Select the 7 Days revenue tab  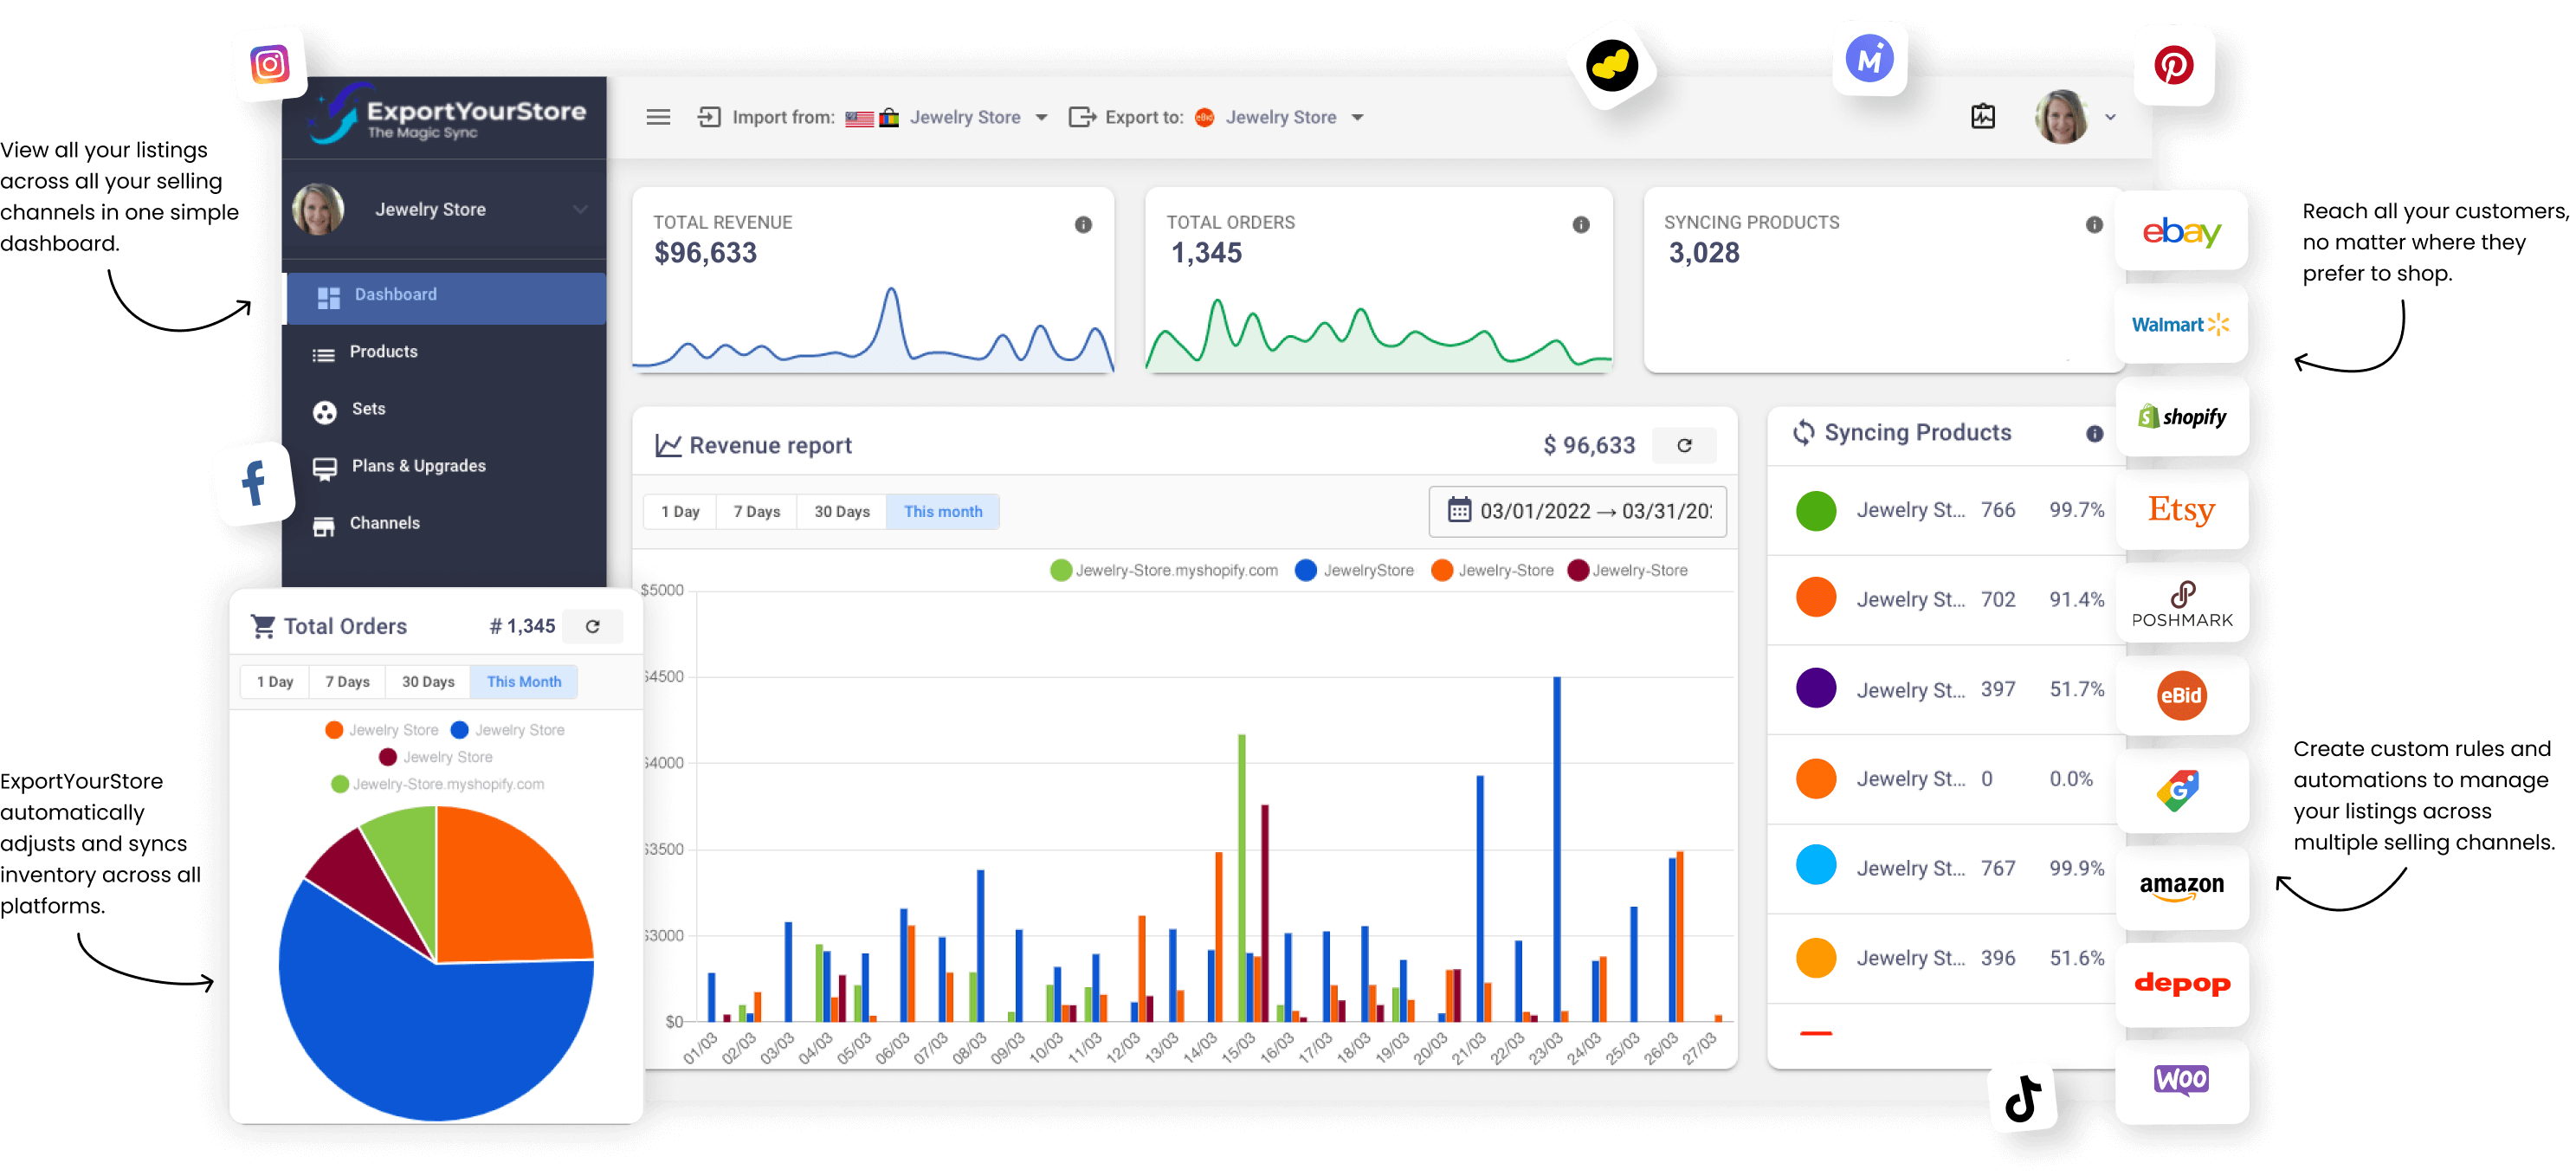tap(756, 511)
